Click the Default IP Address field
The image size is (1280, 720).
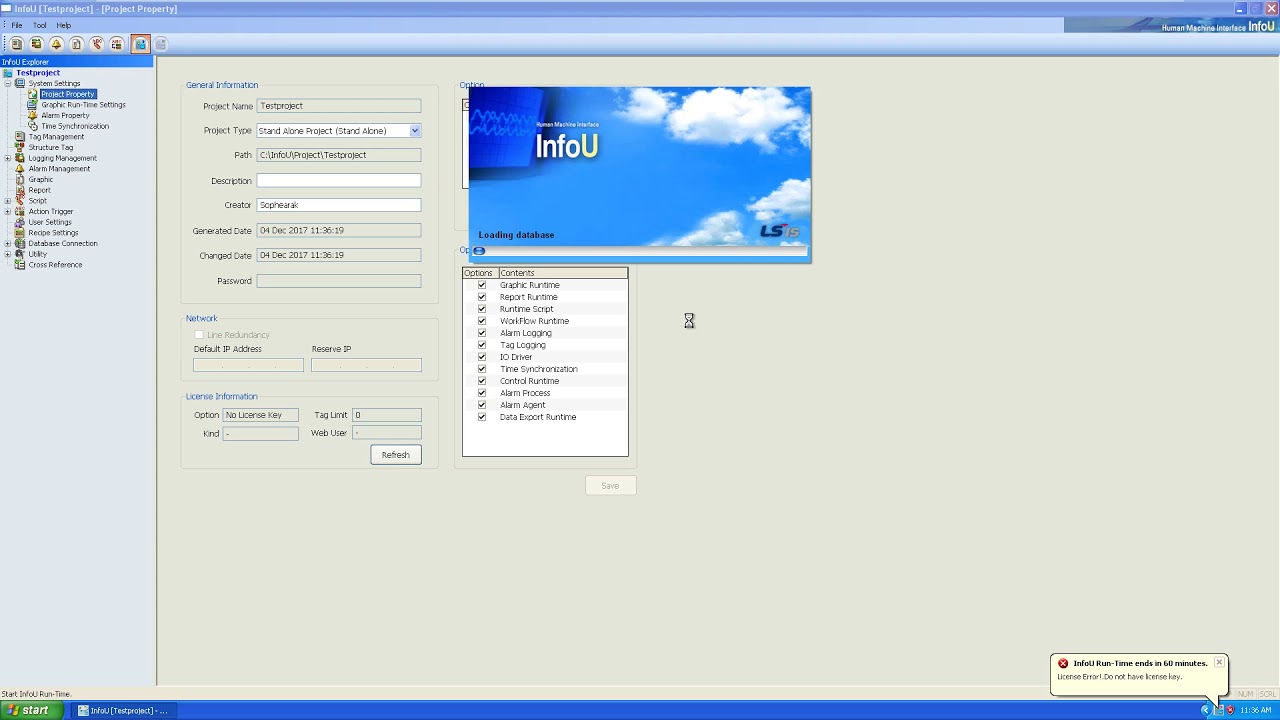click(x=248, y=365)
